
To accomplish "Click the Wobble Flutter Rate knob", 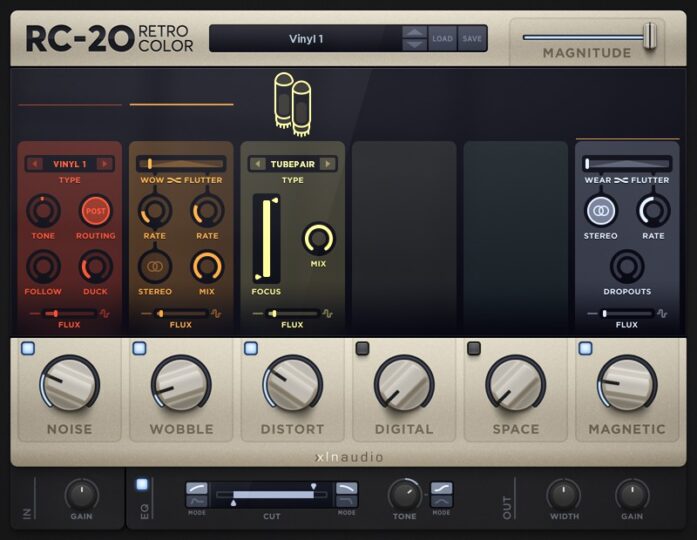I will point(207,211).
